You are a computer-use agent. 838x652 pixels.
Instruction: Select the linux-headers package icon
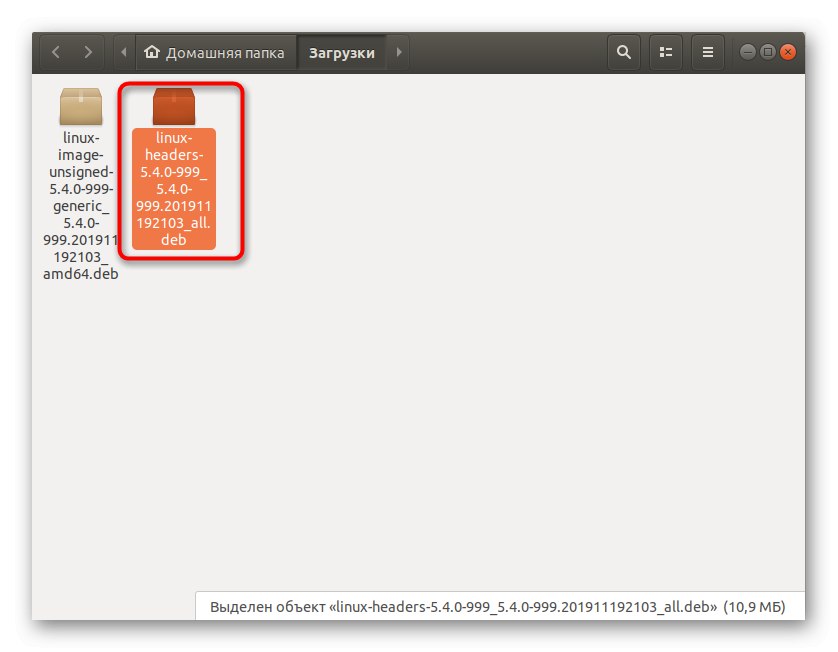(x=174, y=106)
